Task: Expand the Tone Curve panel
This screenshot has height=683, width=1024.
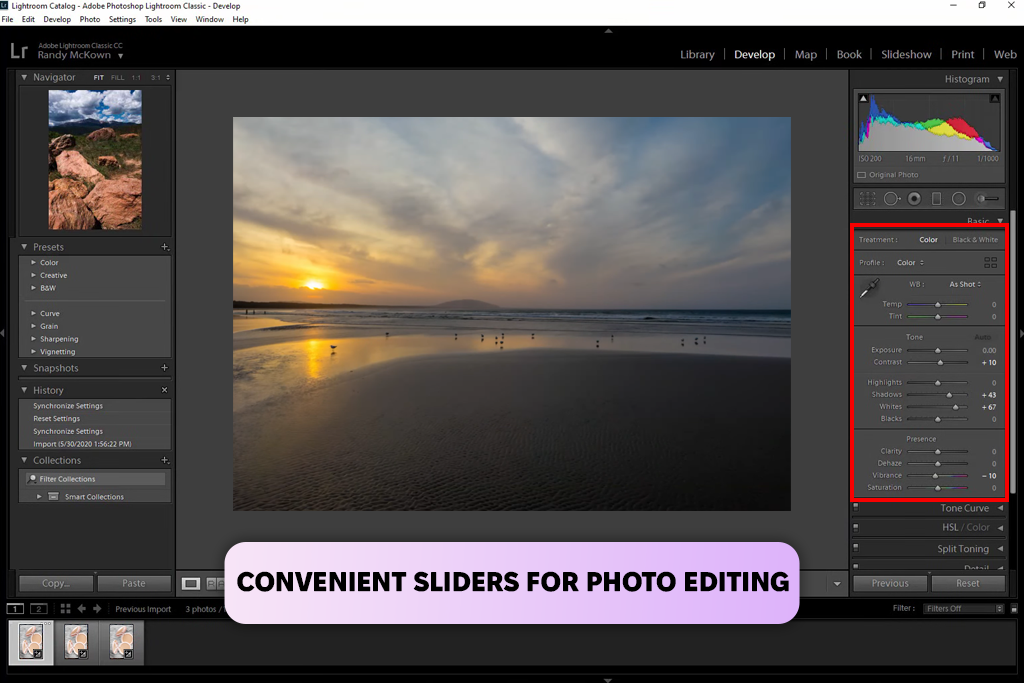Action: 1000,508
